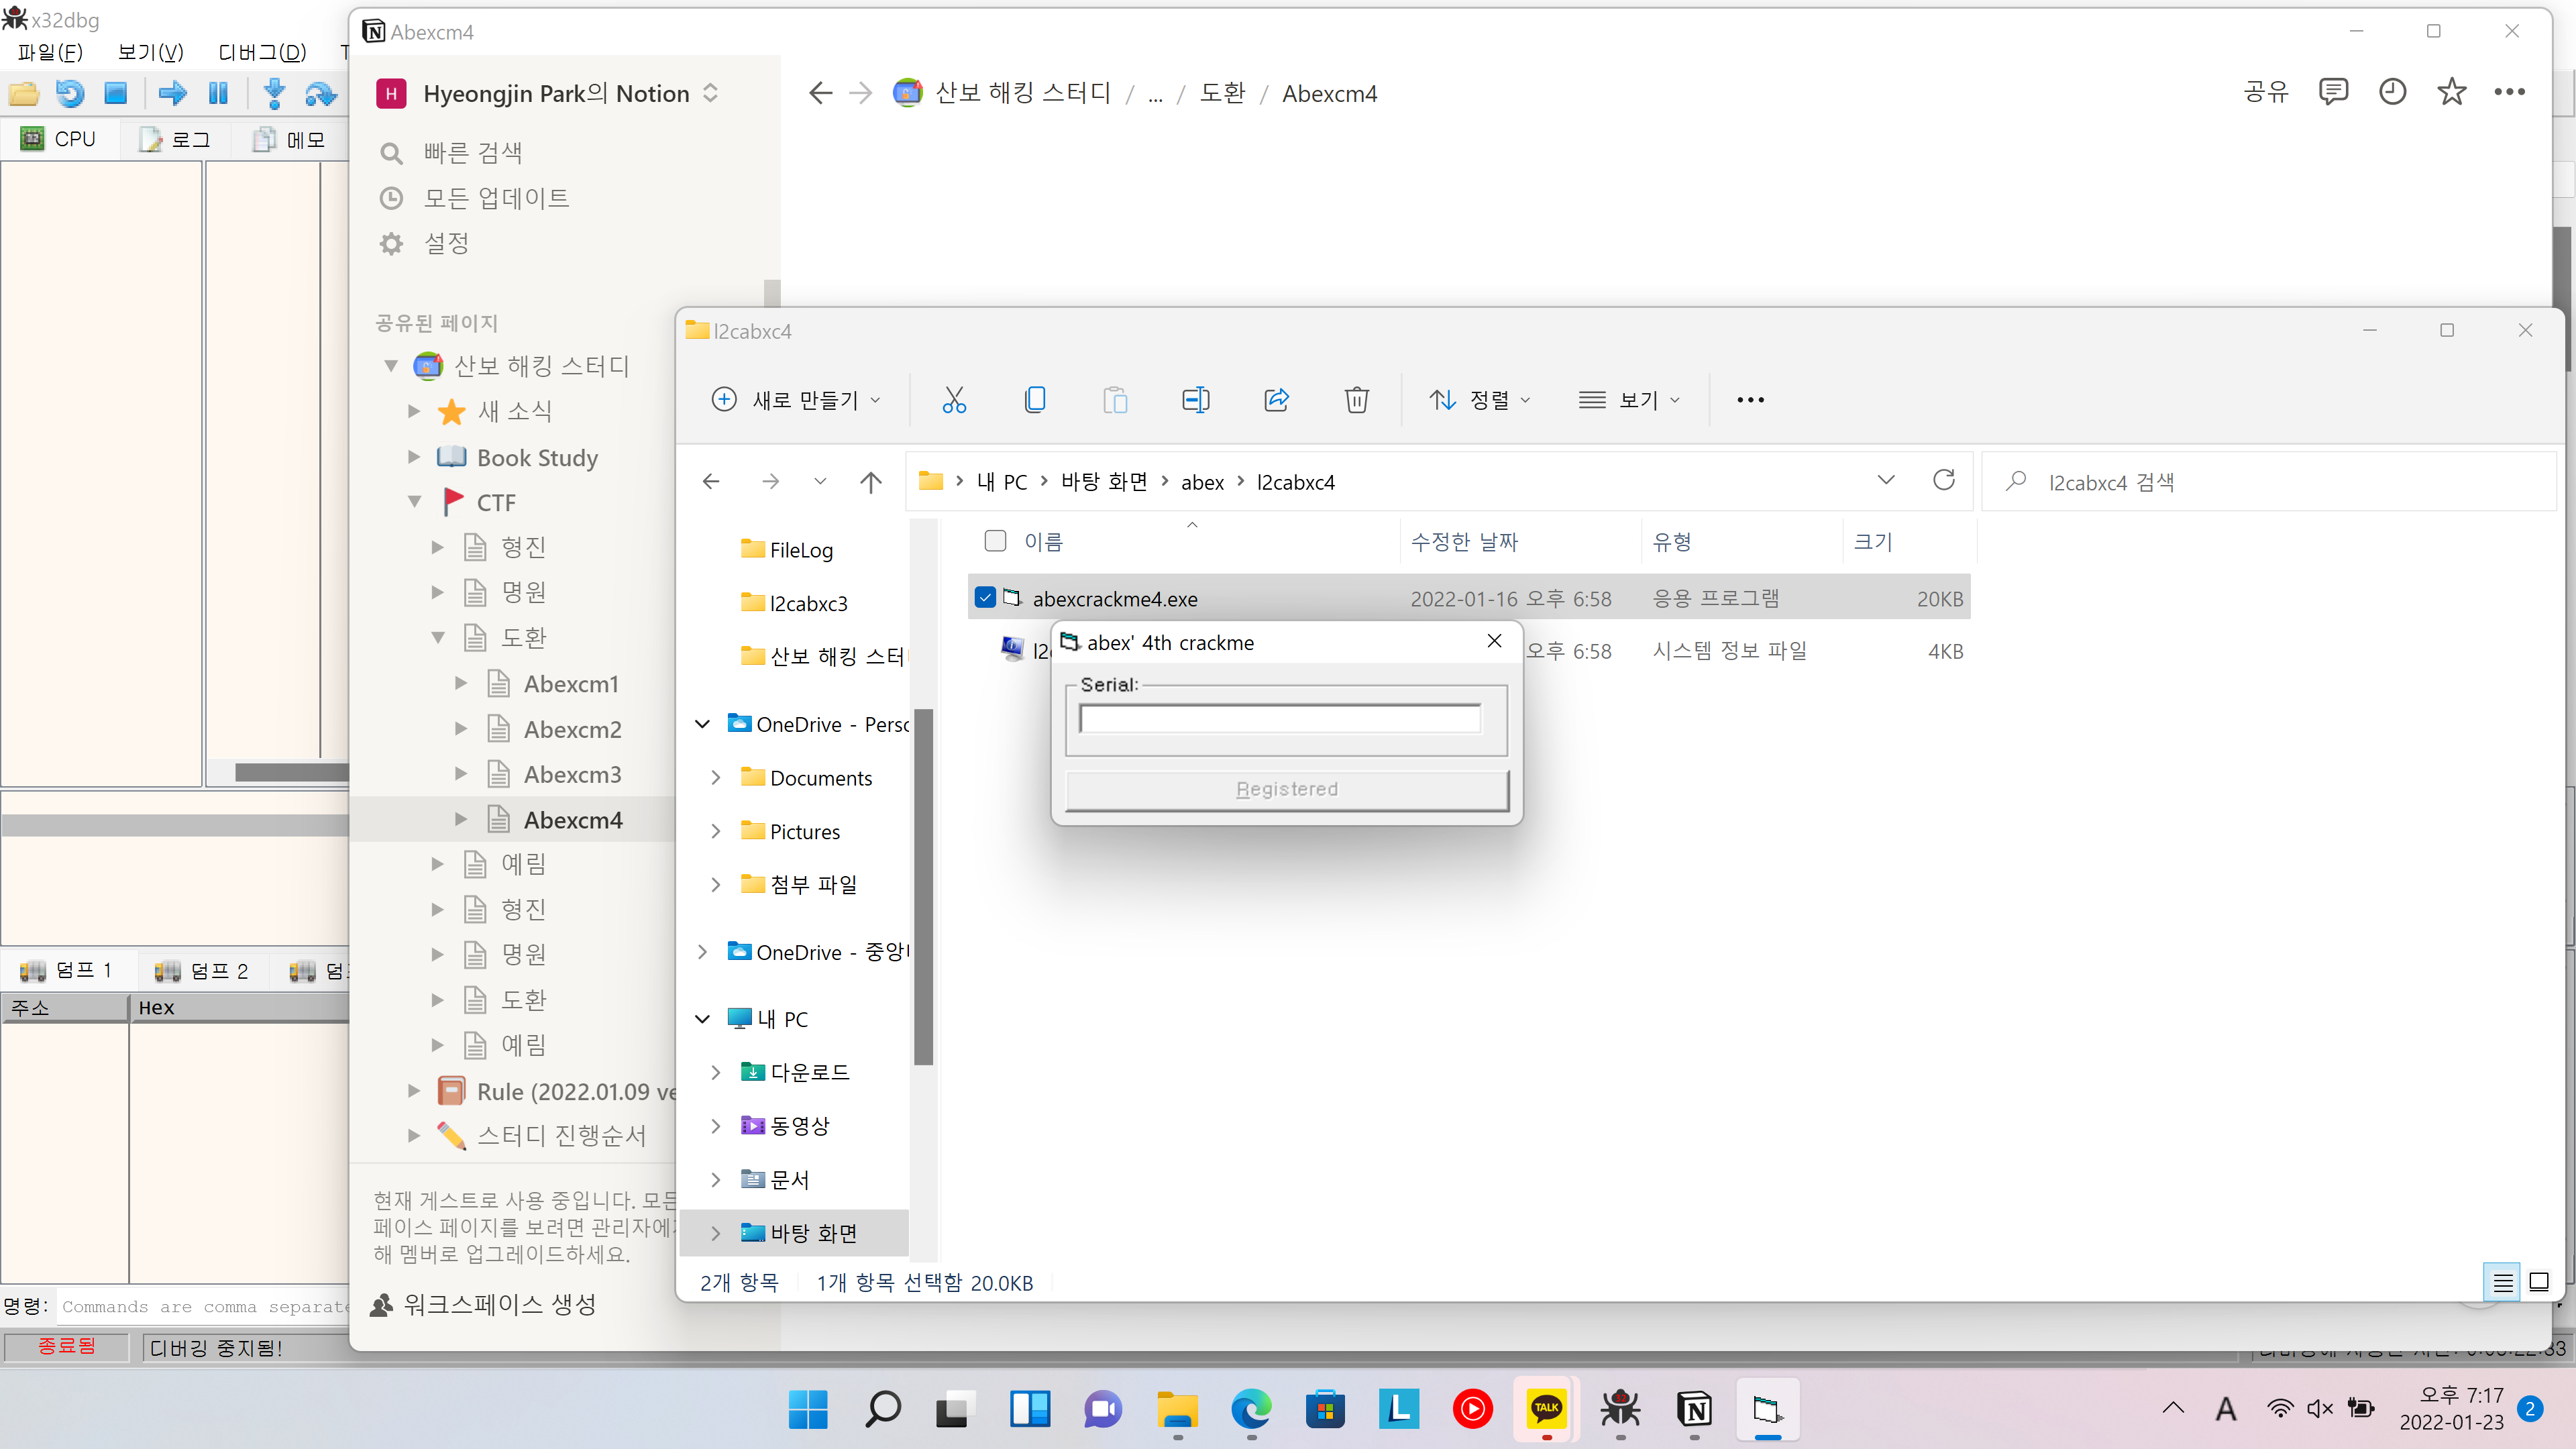Open Microsoft Edge from taskbar

click(x=1250, y=1408)
